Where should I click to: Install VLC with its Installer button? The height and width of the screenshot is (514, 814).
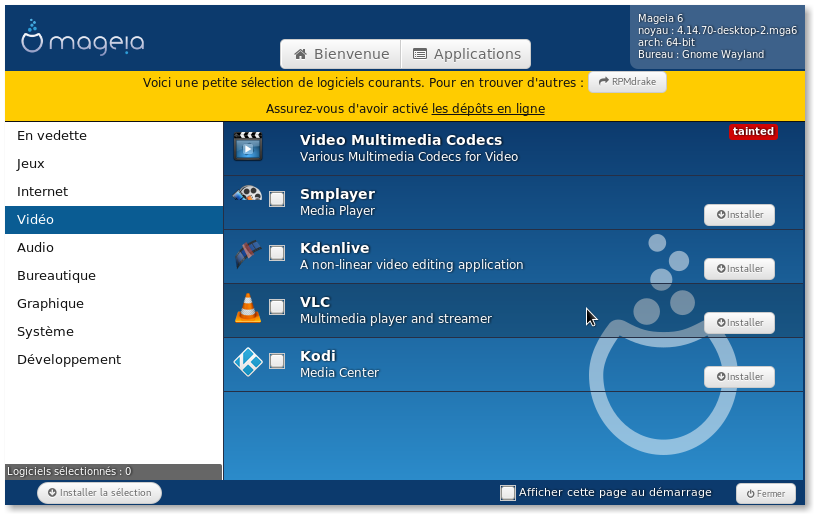click(739, 323)
